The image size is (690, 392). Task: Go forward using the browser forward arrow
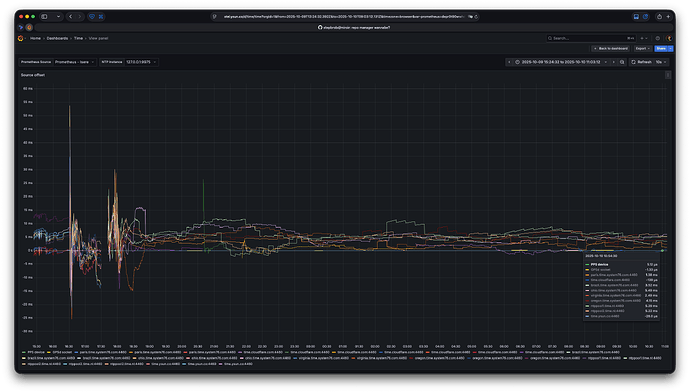80,17
